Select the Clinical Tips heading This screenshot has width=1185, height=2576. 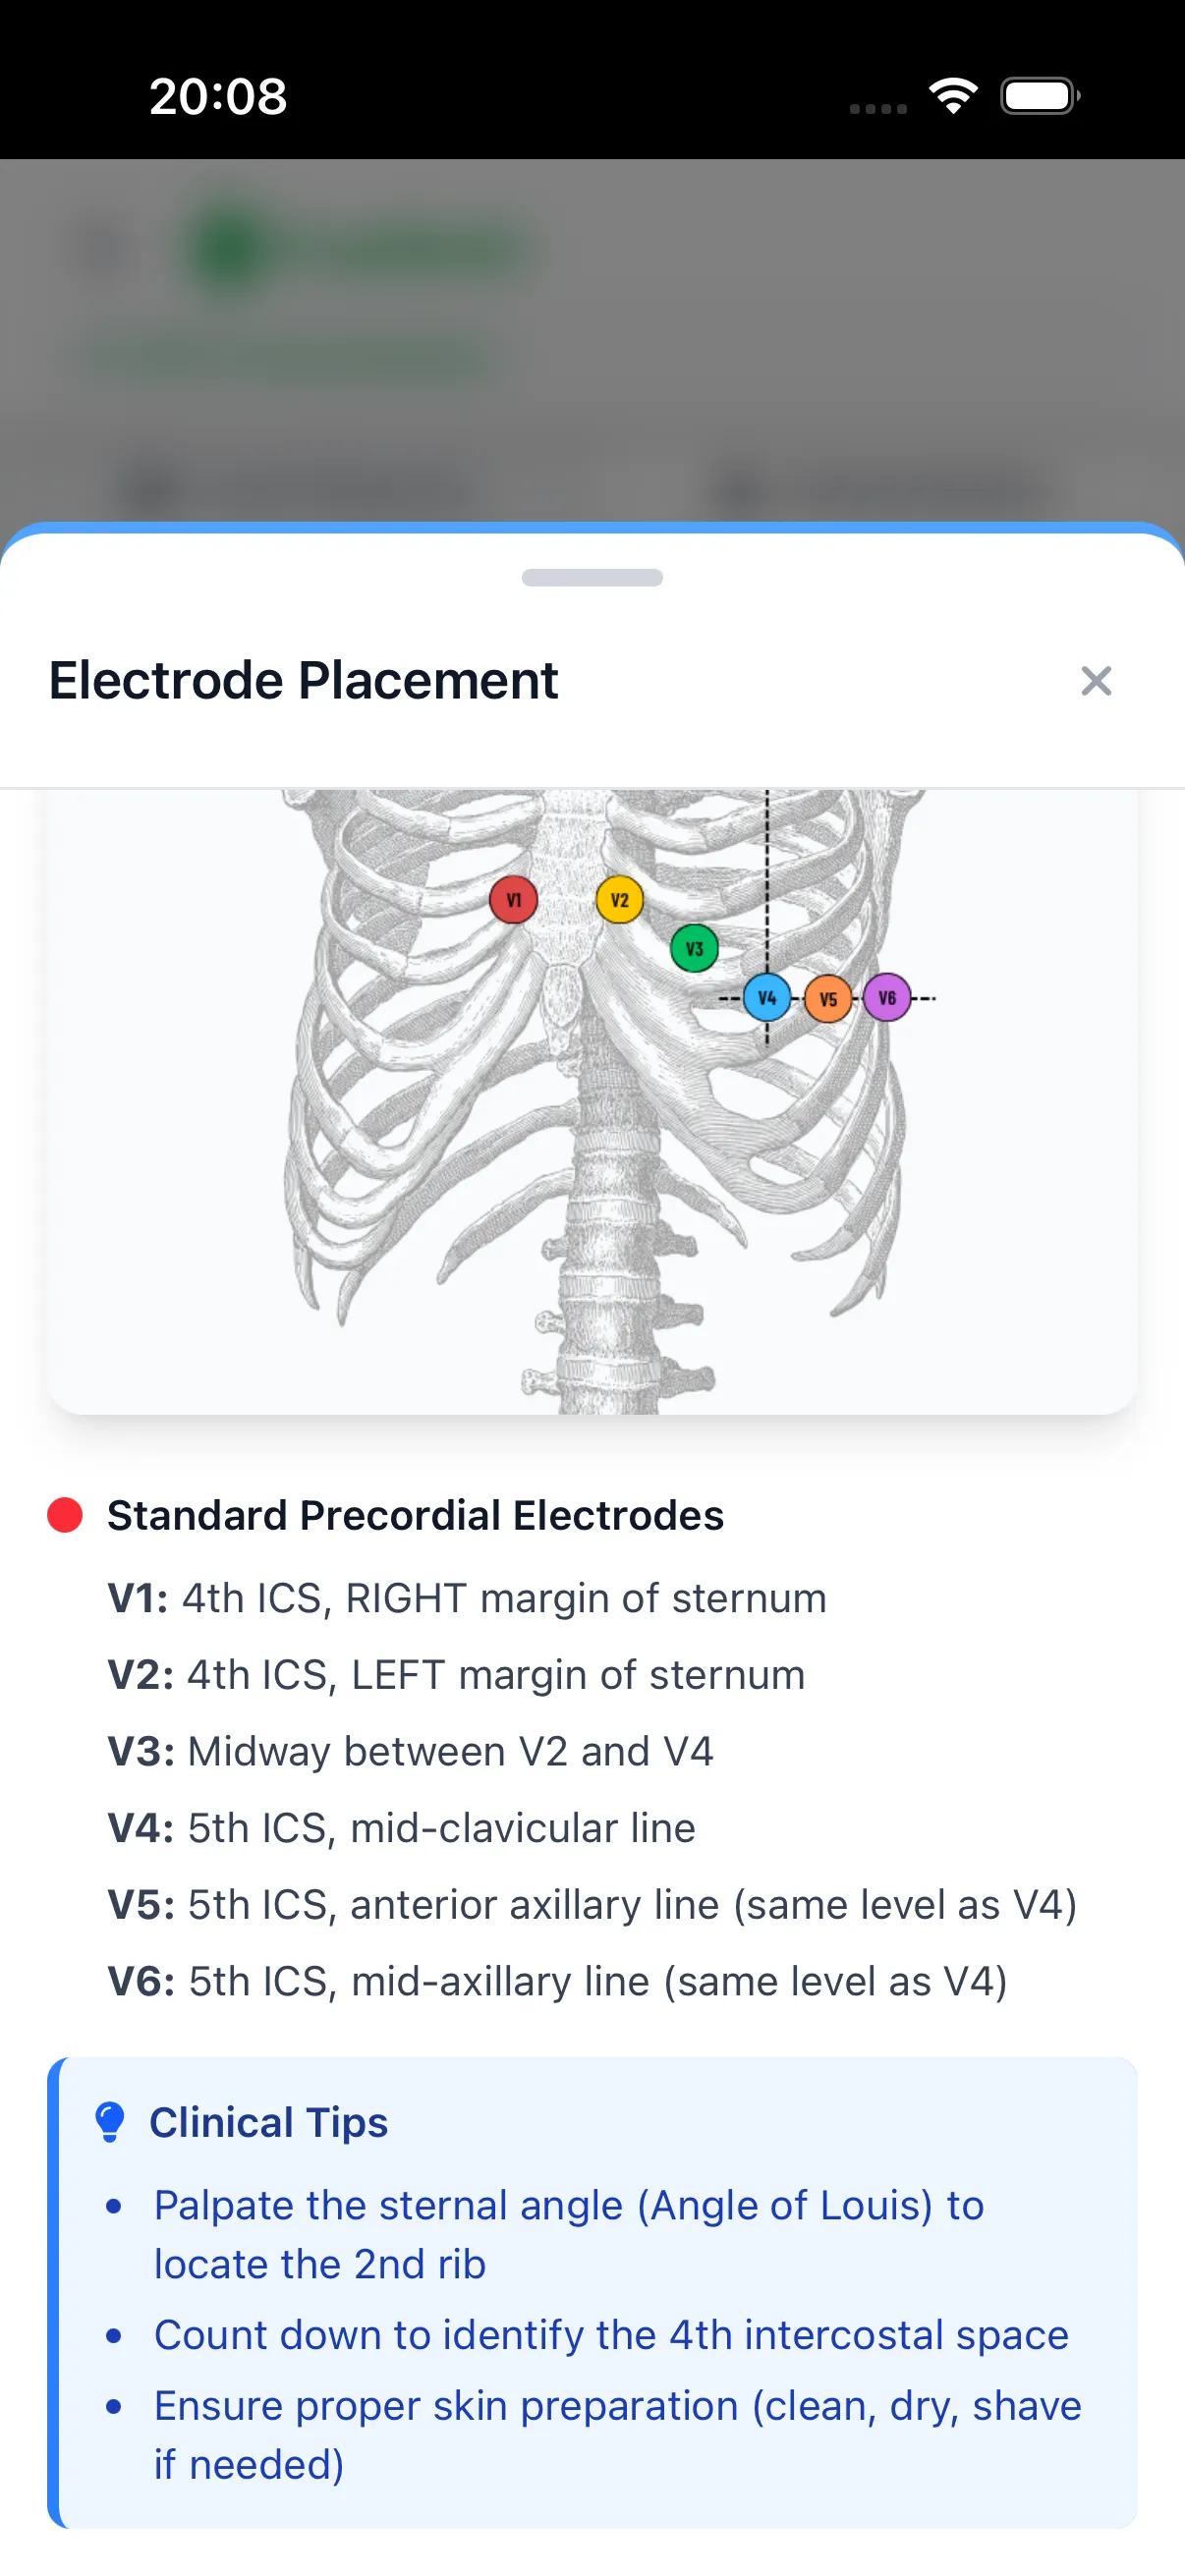tap(269, 2122)
